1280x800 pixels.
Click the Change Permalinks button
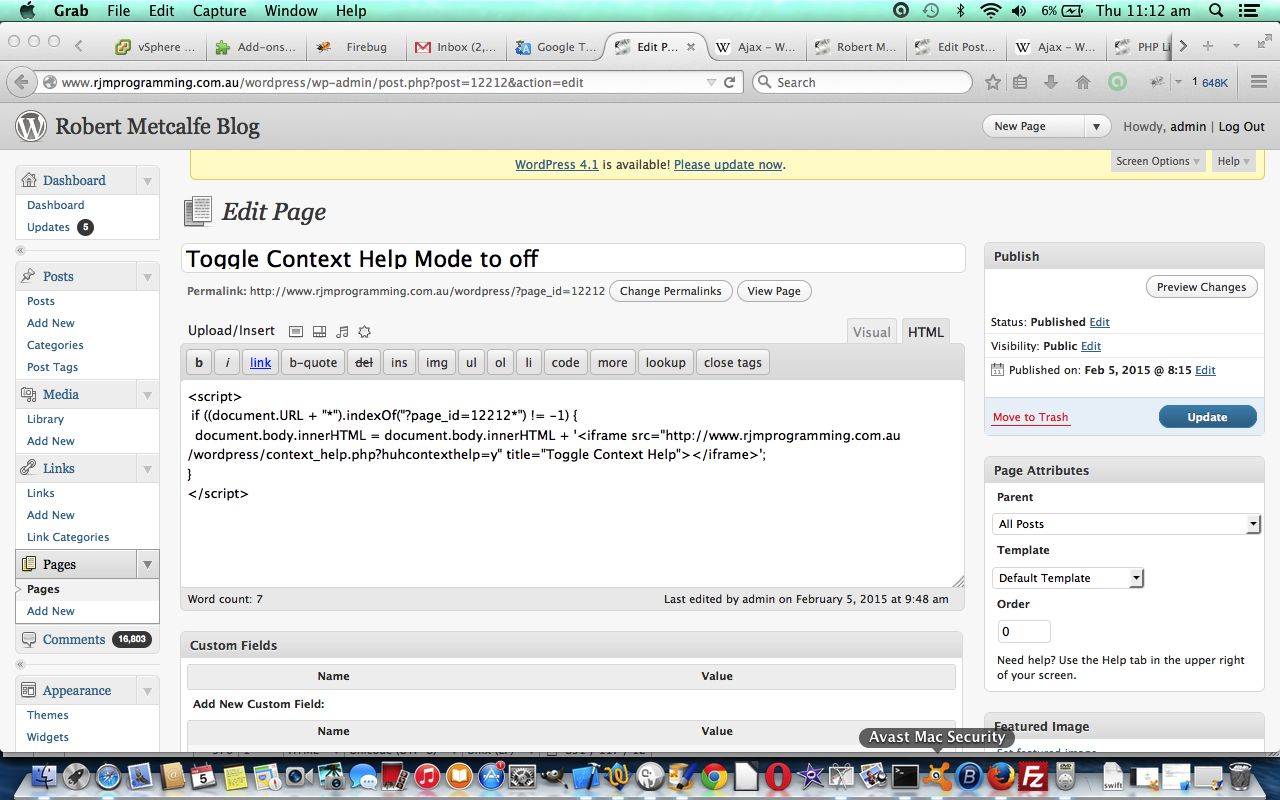[x=670, y=291]
